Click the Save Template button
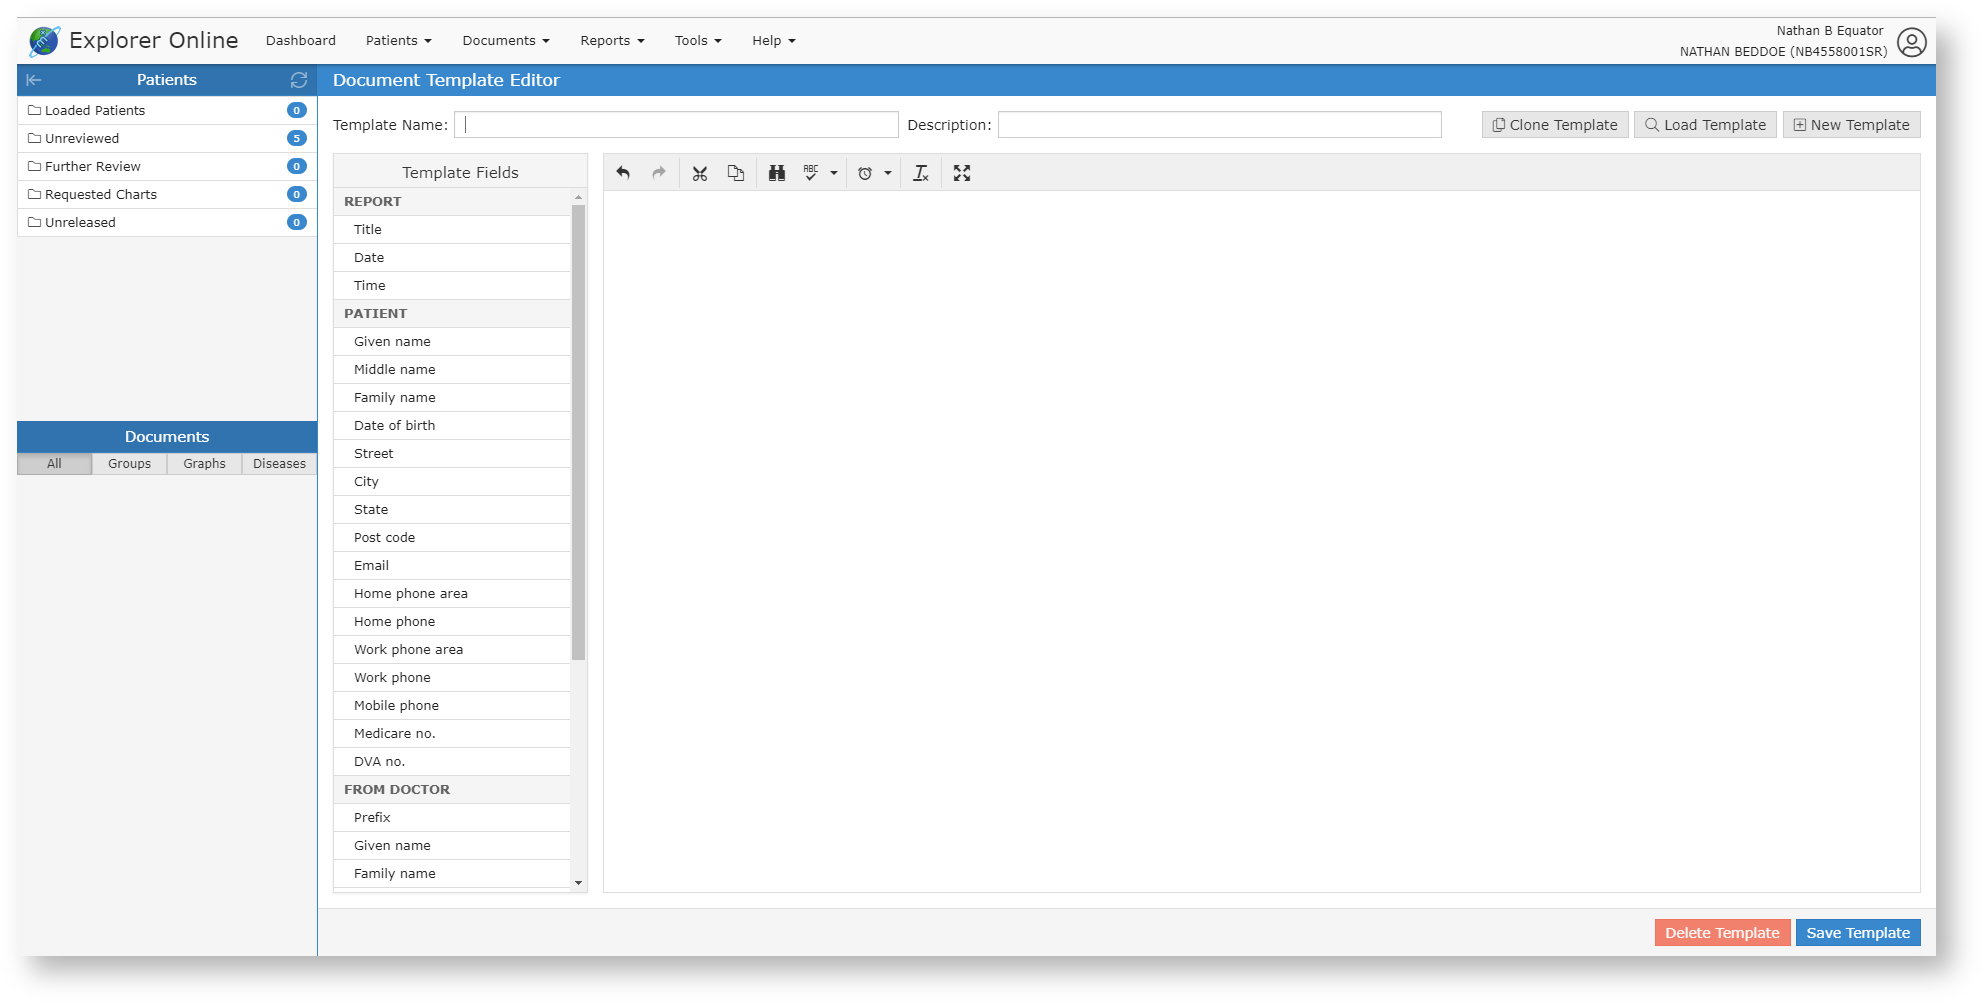The width and height of the screenshot is (1984, 1004). point(1857,933)
